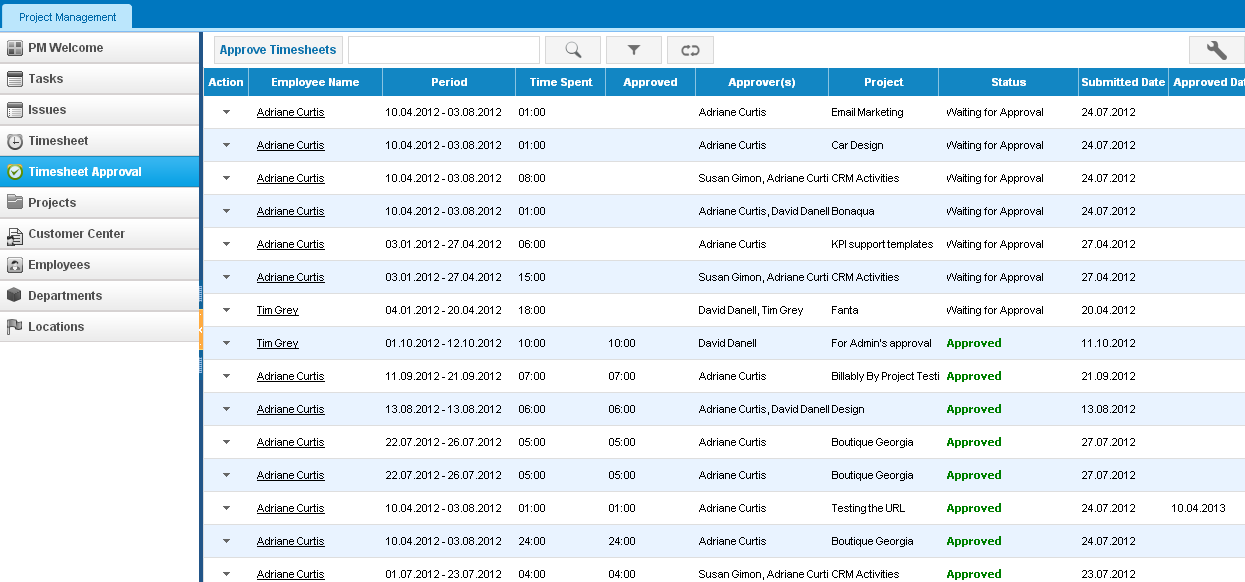This screenshot has width=1245, height=582.
Task: Open Adriane Curtis link in Email Marketing row
Action: pyautogui.click(x=290, y=112)
